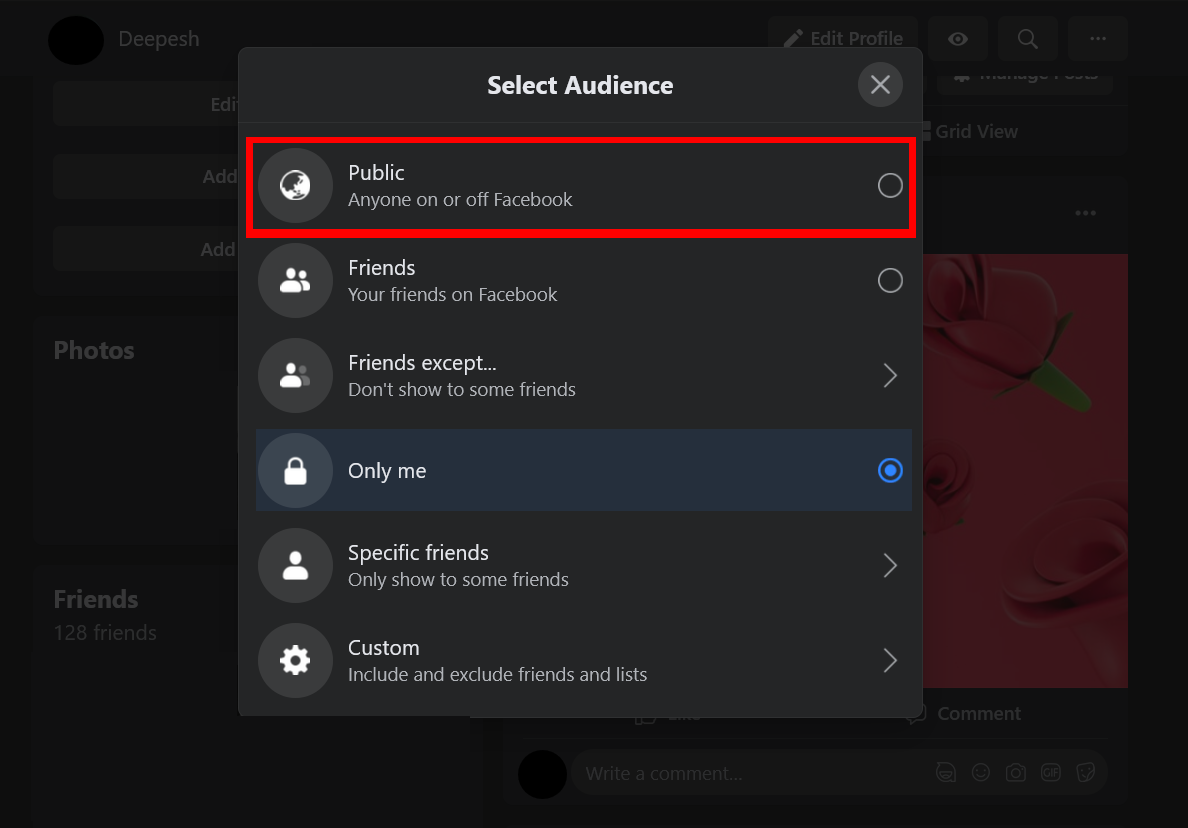Open the emoji picker in the comment bar
The image size is (1188, 828).
(980, 772)
